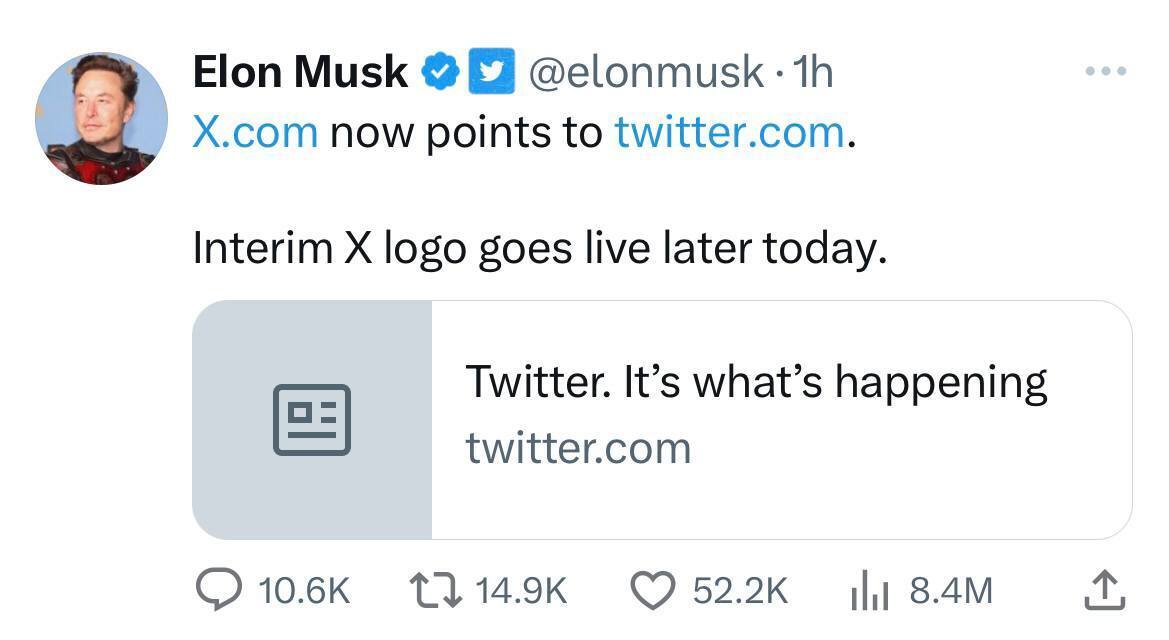Like the tweet with the heart icon

coord(653,591)
